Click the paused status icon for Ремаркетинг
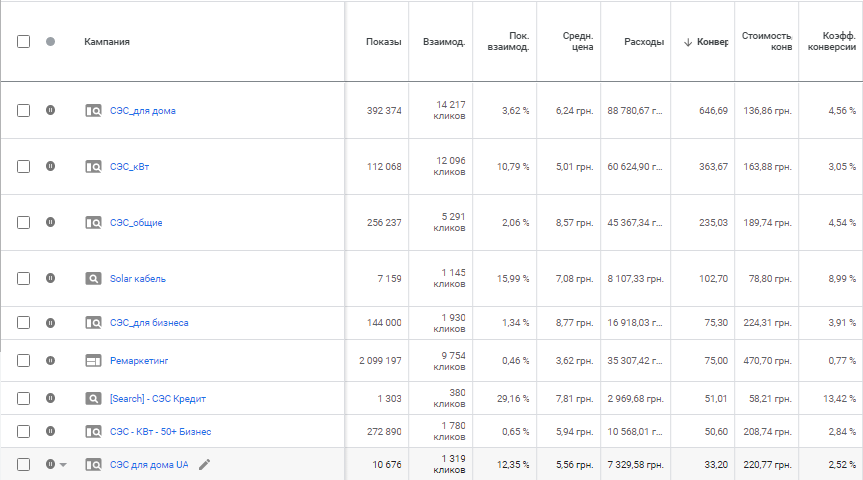Screen dimensions: 863x480 [51, 360]
